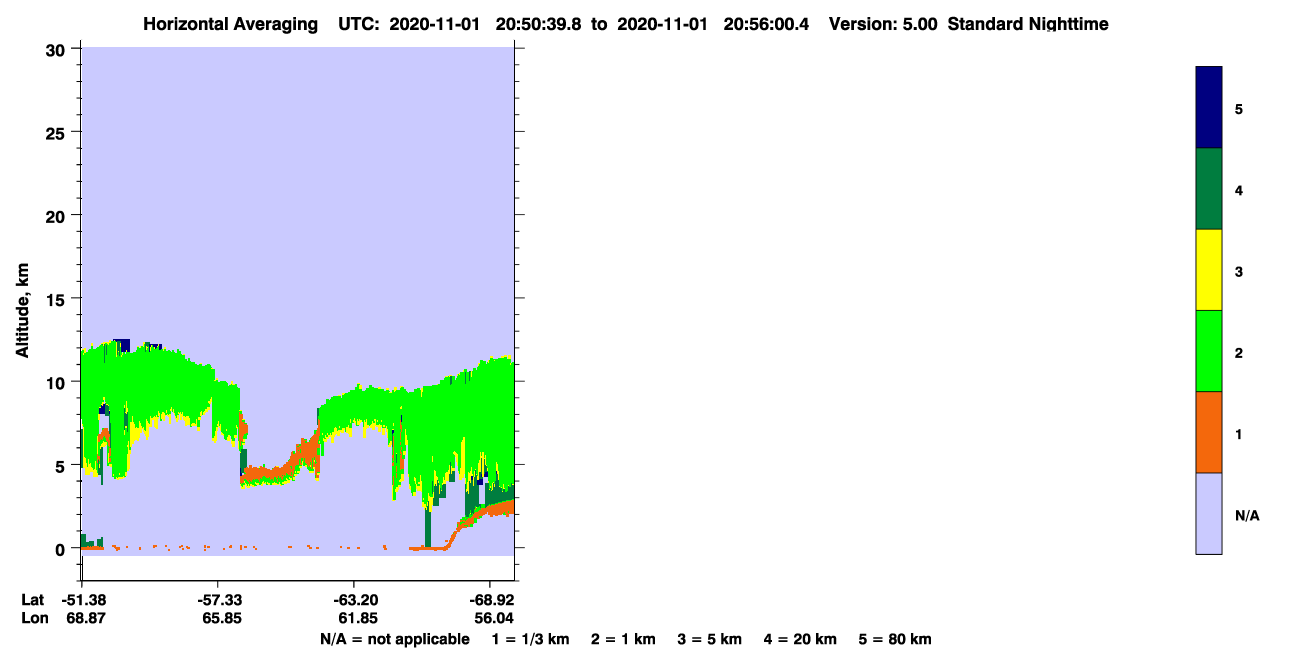Click the longitude value 65.85

[221, 618]
